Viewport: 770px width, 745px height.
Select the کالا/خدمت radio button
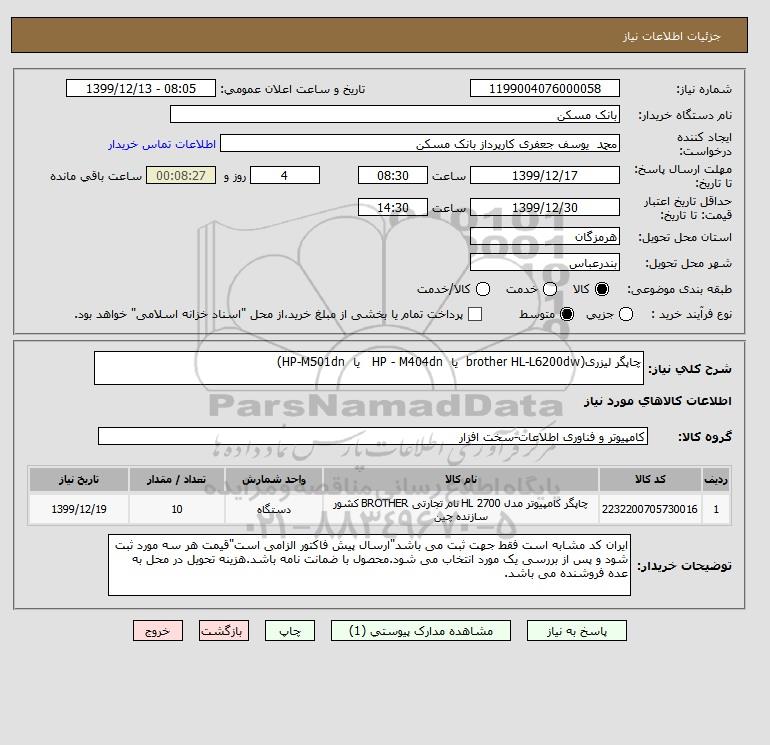[483, 289]
